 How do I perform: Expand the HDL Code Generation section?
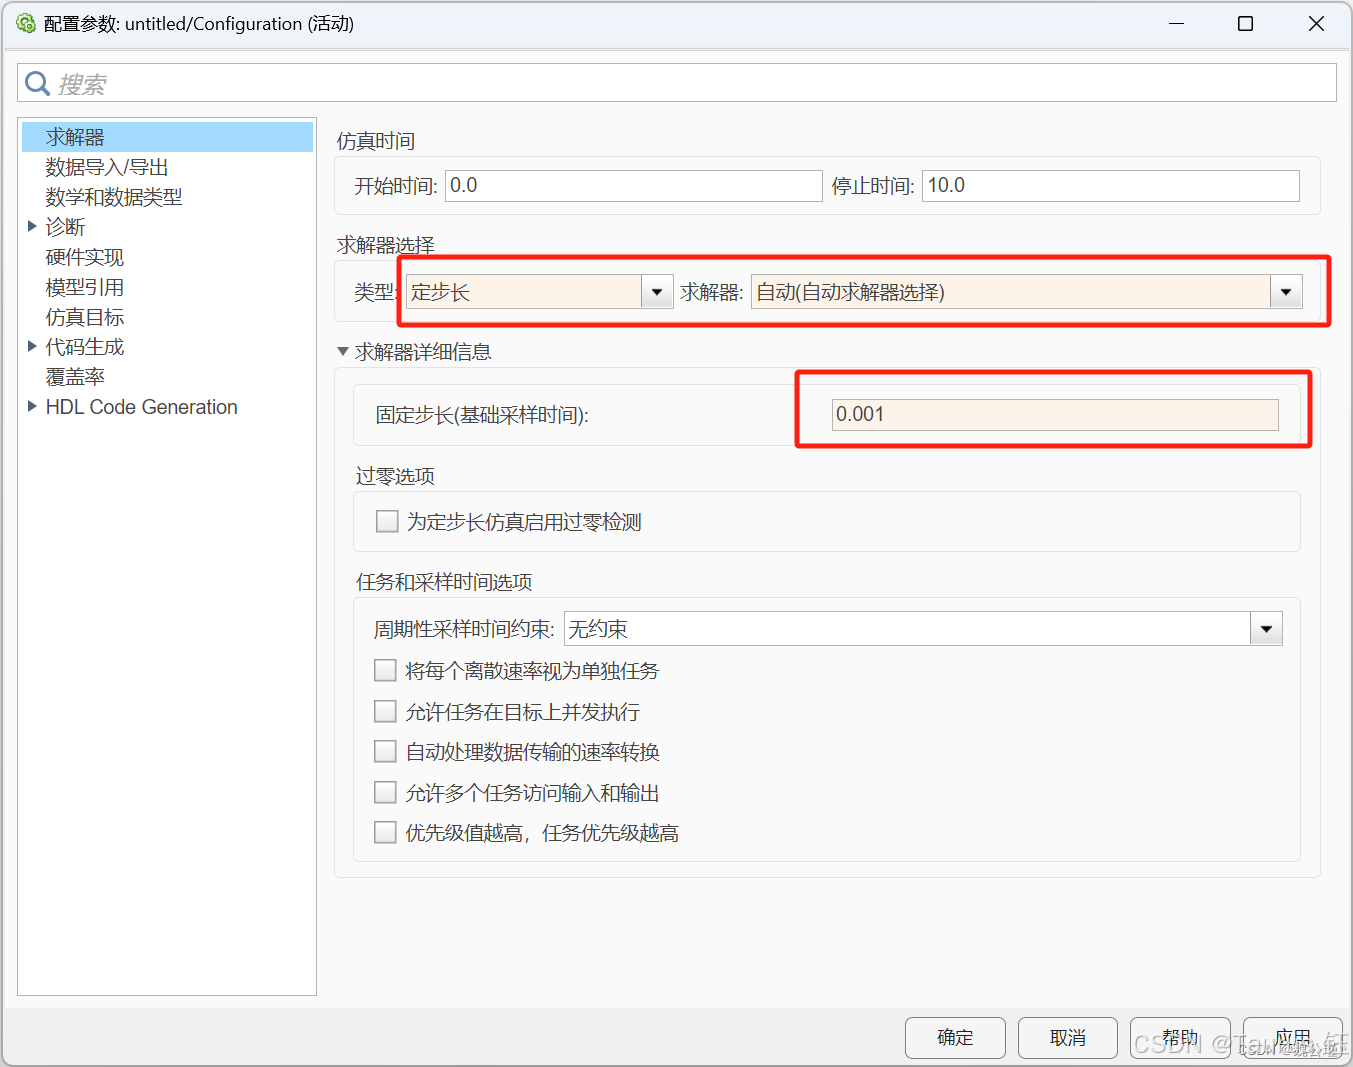(32, 407)
